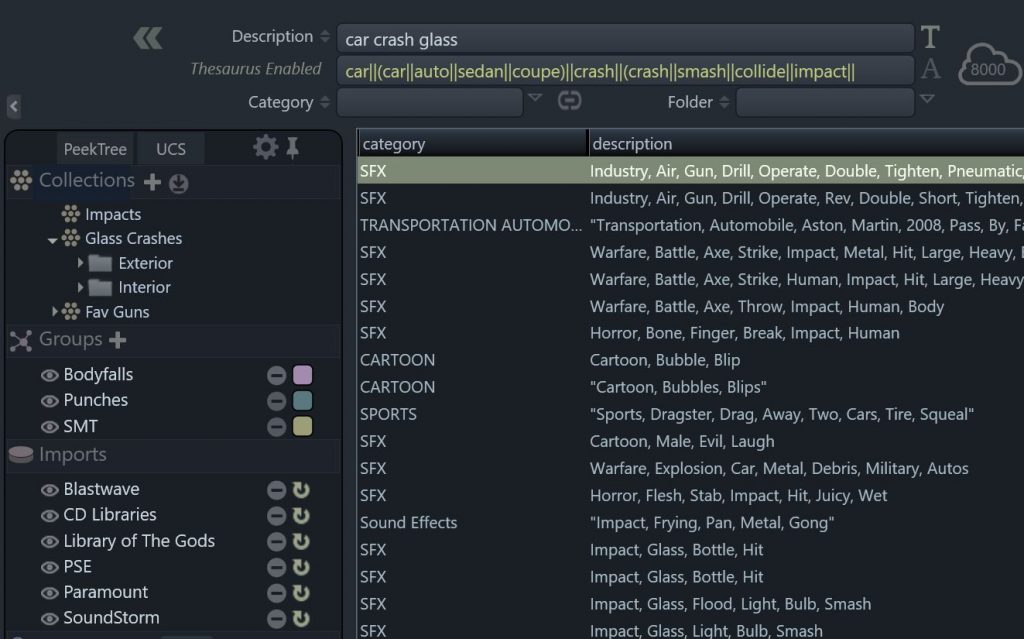Open the PeekTree settings gear

click(265, 145)
